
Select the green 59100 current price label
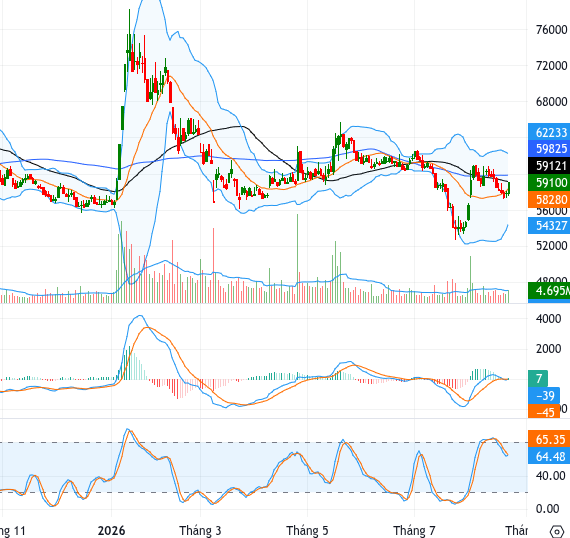tap(549, 182)
